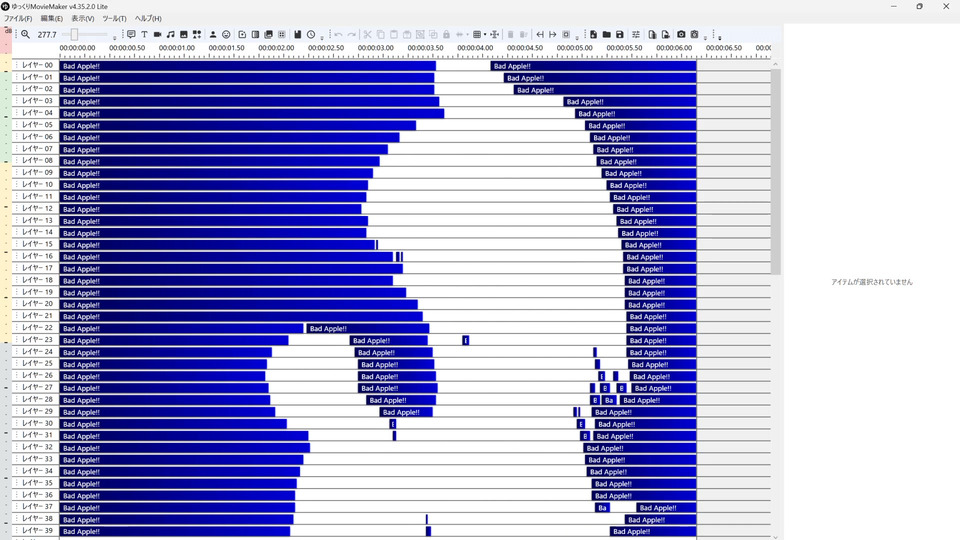Image resolution: width=960 pixels, height=540 pixels.
Task: Adjust the timeline zoom slider handle
Action: click(x=74, y=34)
